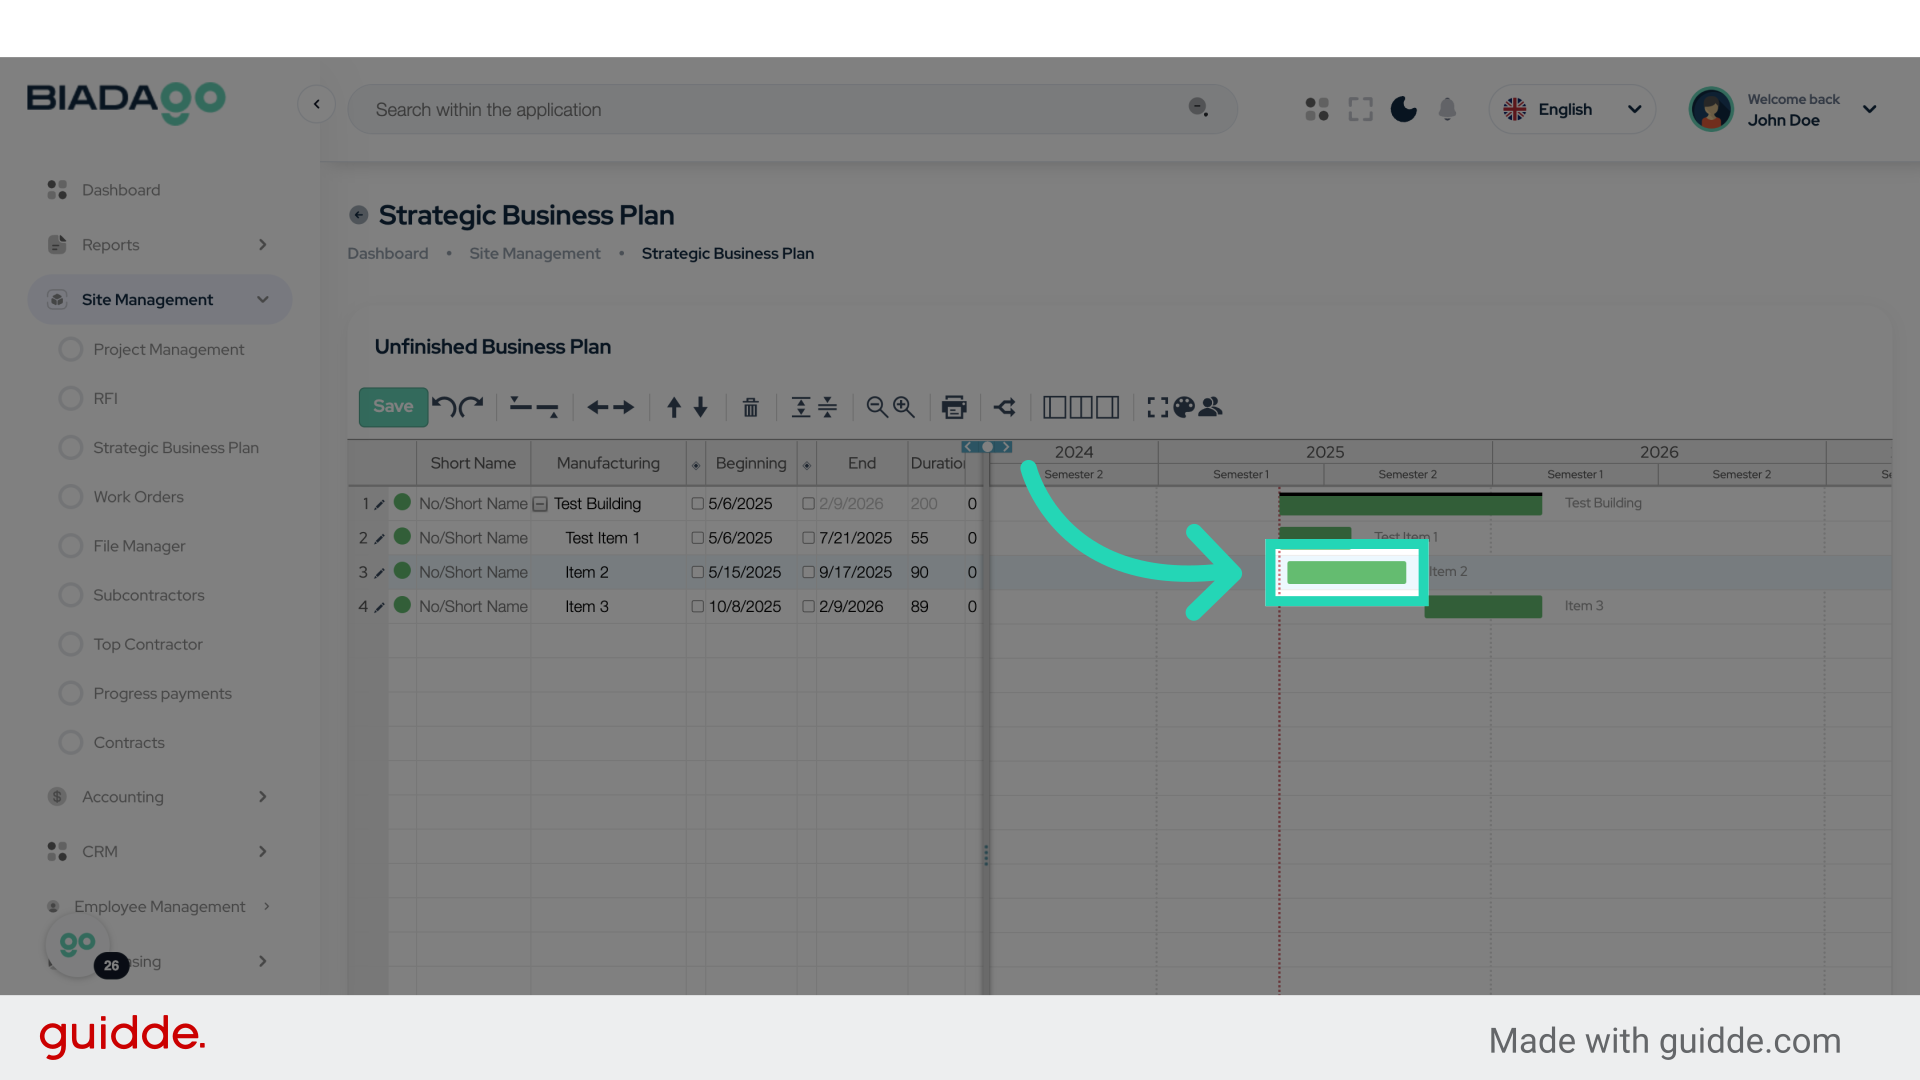Open Work Orders in sidebar
This screenshot has height=1080, width=1920.
138,497
